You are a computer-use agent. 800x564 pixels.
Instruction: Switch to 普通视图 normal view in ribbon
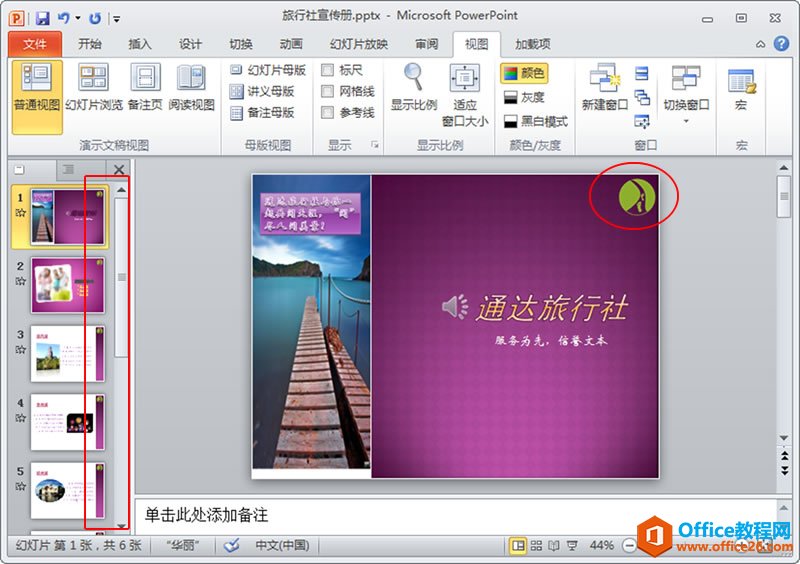[37, 96]
